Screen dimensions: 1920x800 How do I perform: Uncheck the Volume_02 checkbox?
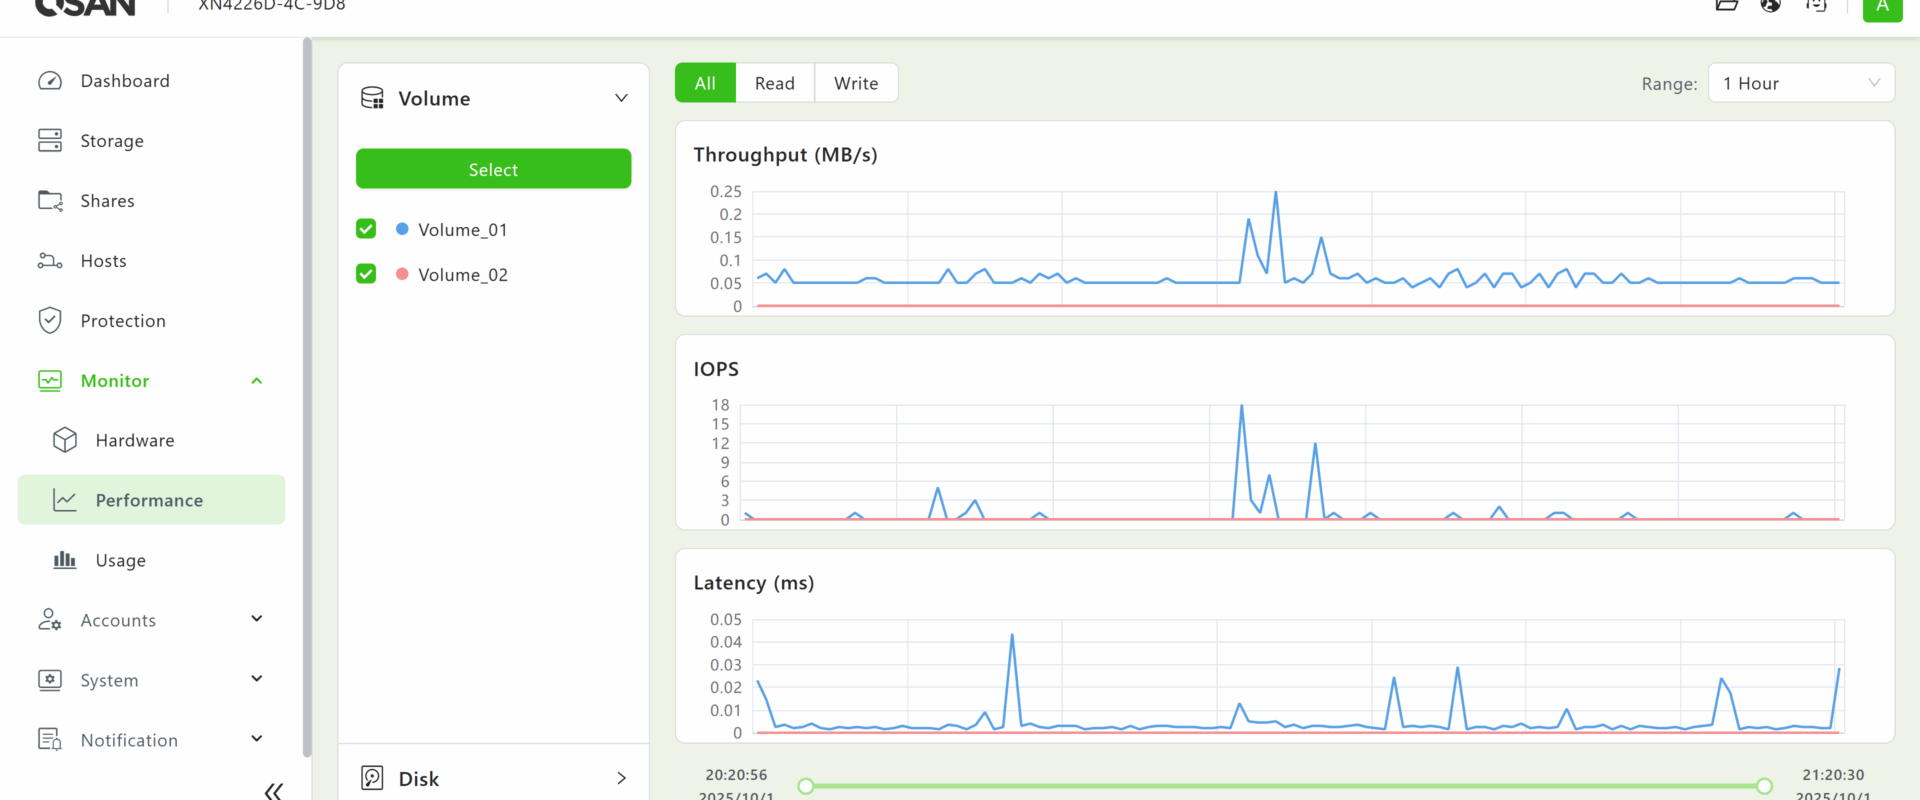(x=366, y=274)
